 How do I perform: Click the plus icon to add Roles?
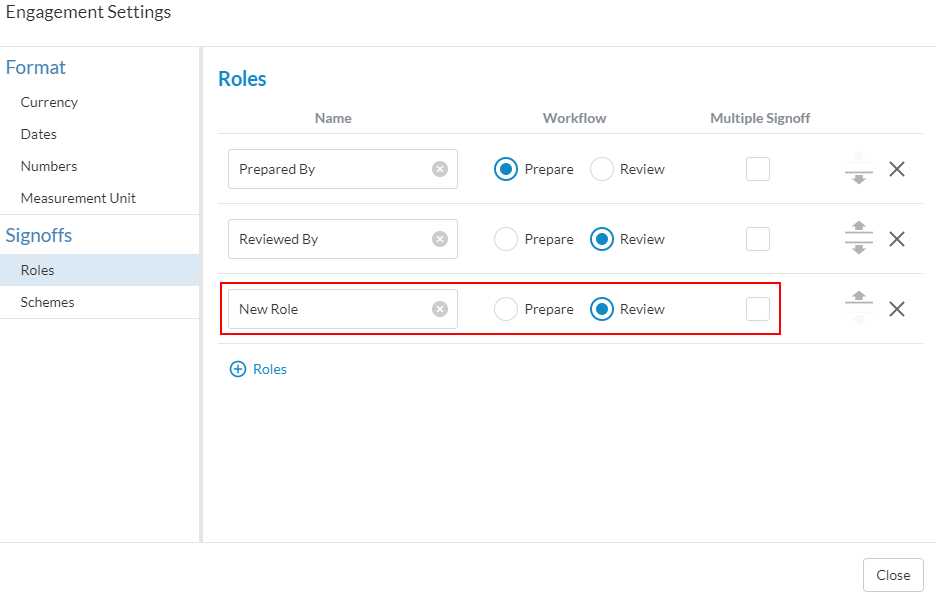[x=238, y=369]
